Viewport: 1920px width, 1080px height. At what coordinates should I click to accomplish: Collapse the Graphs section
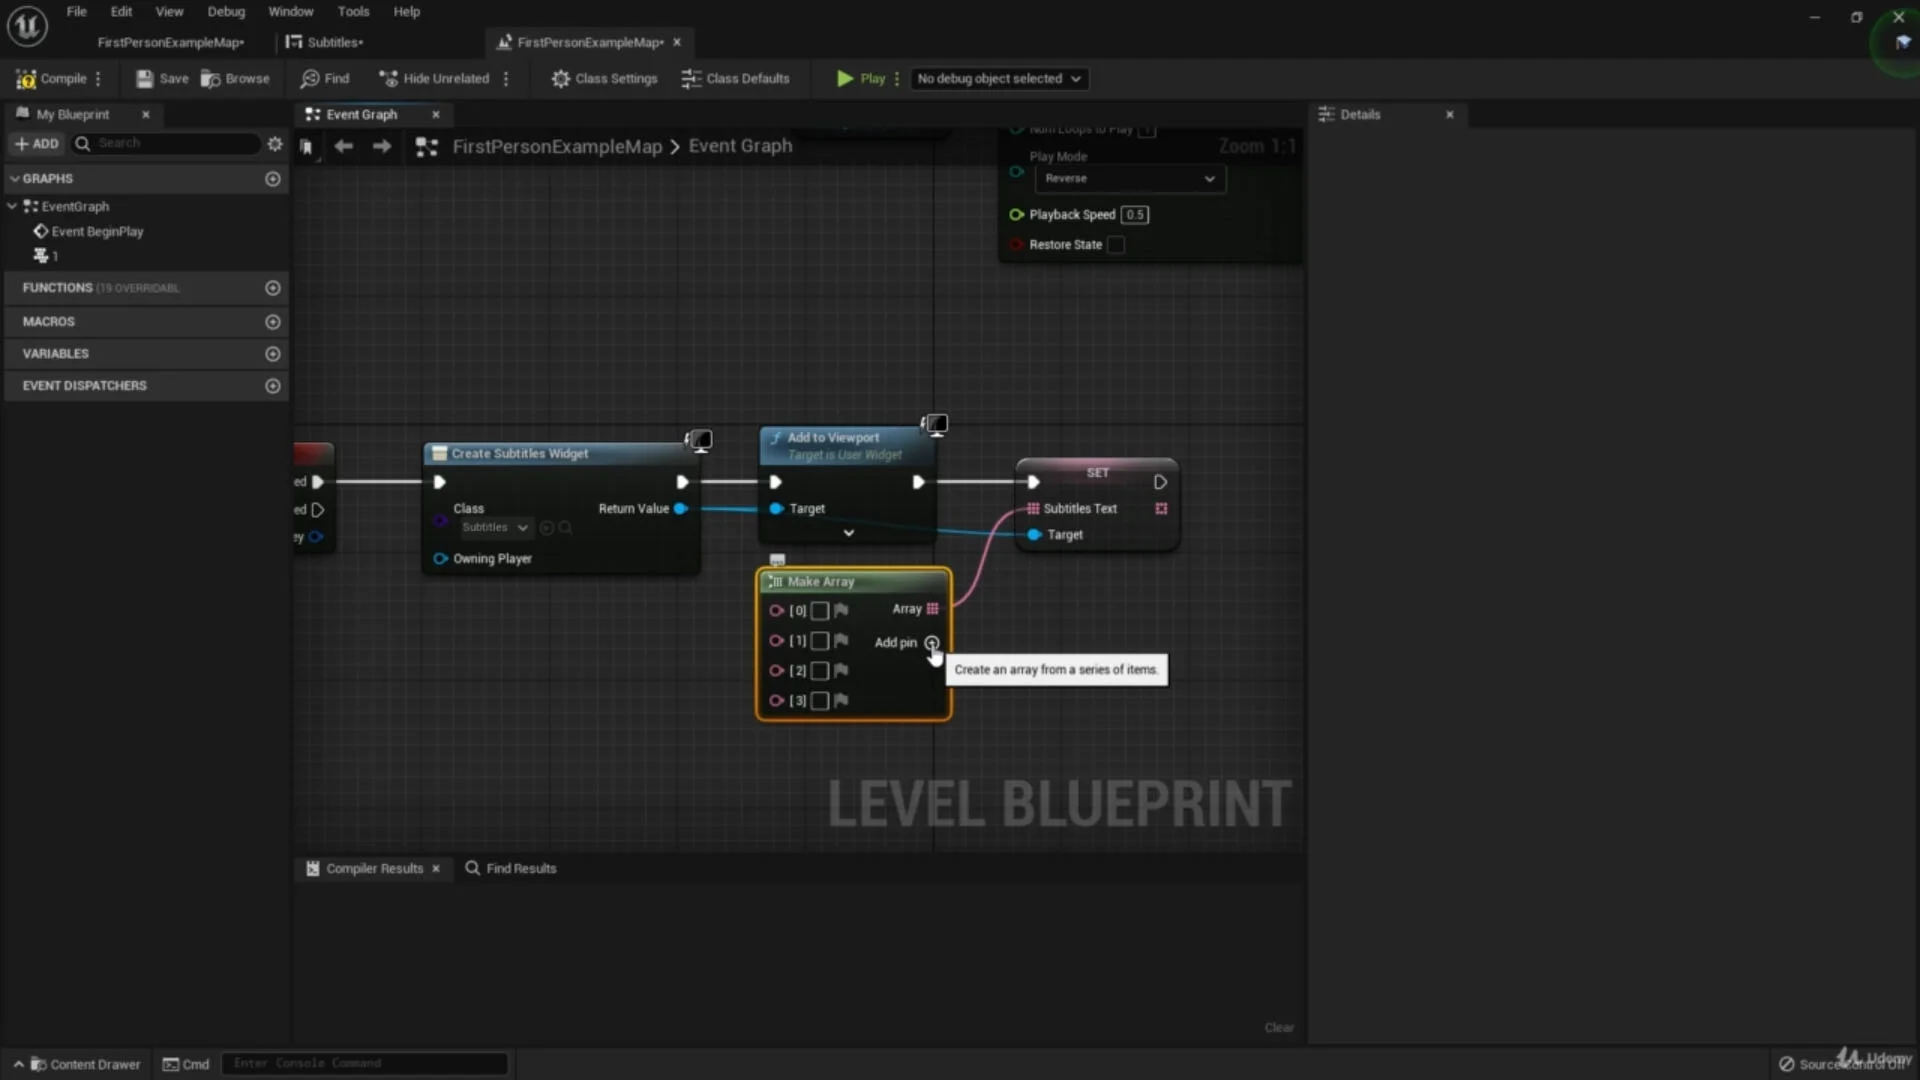pyautogui.click(x=14, y=179)
